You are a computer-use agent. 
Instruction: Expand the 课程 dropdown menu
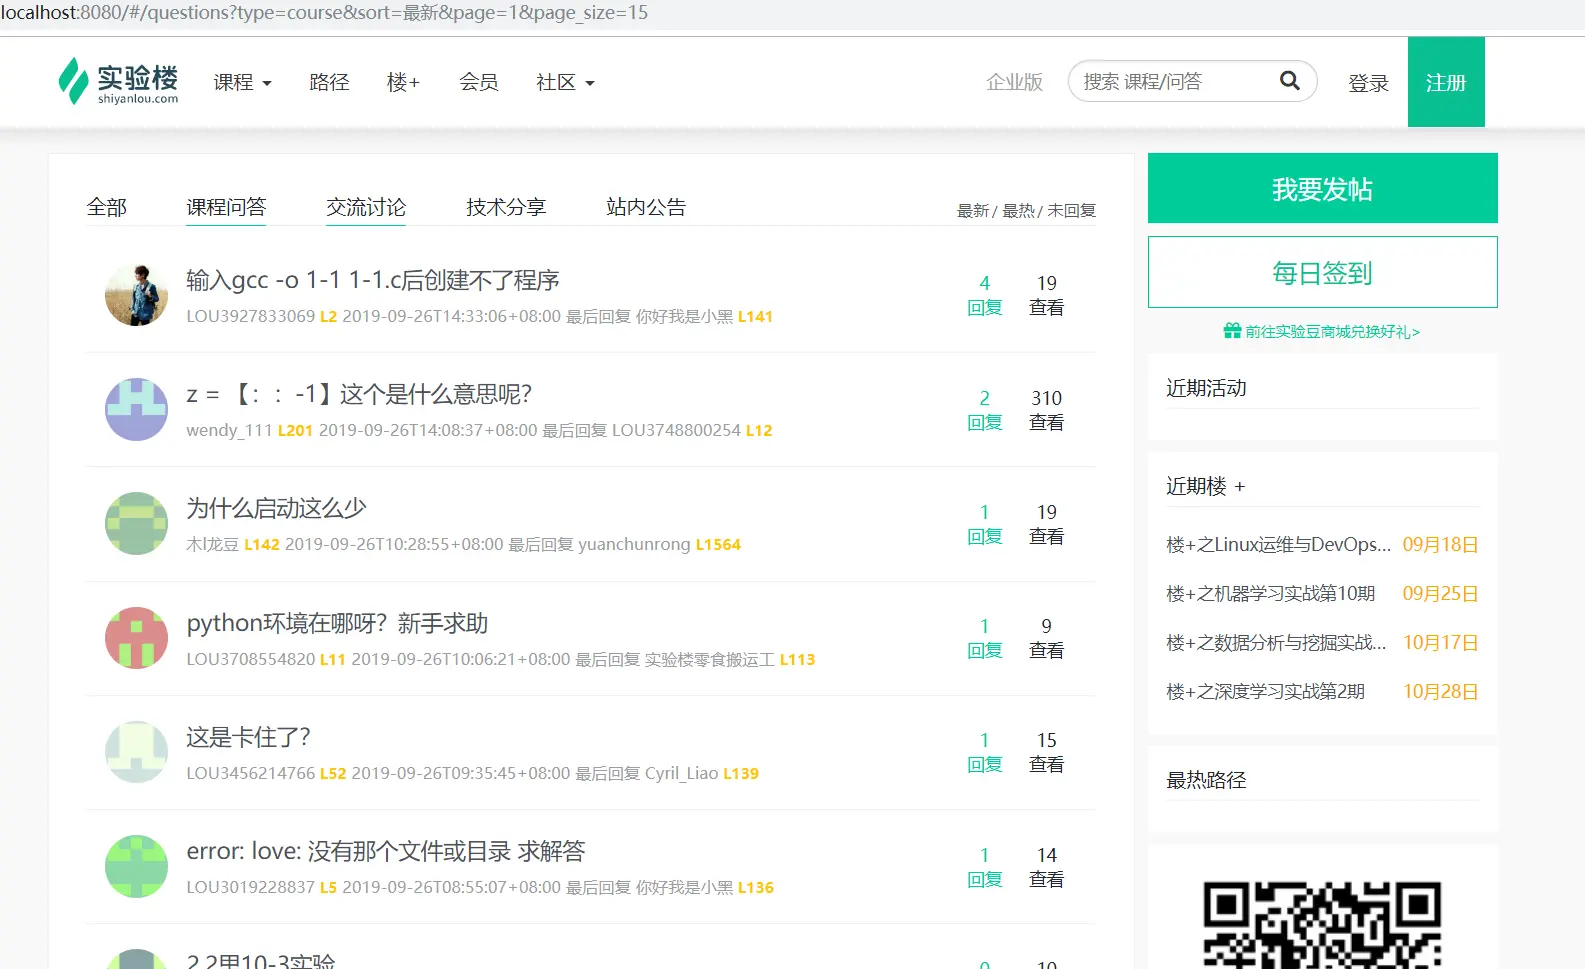pyautogui.click(x=242, y=83)
